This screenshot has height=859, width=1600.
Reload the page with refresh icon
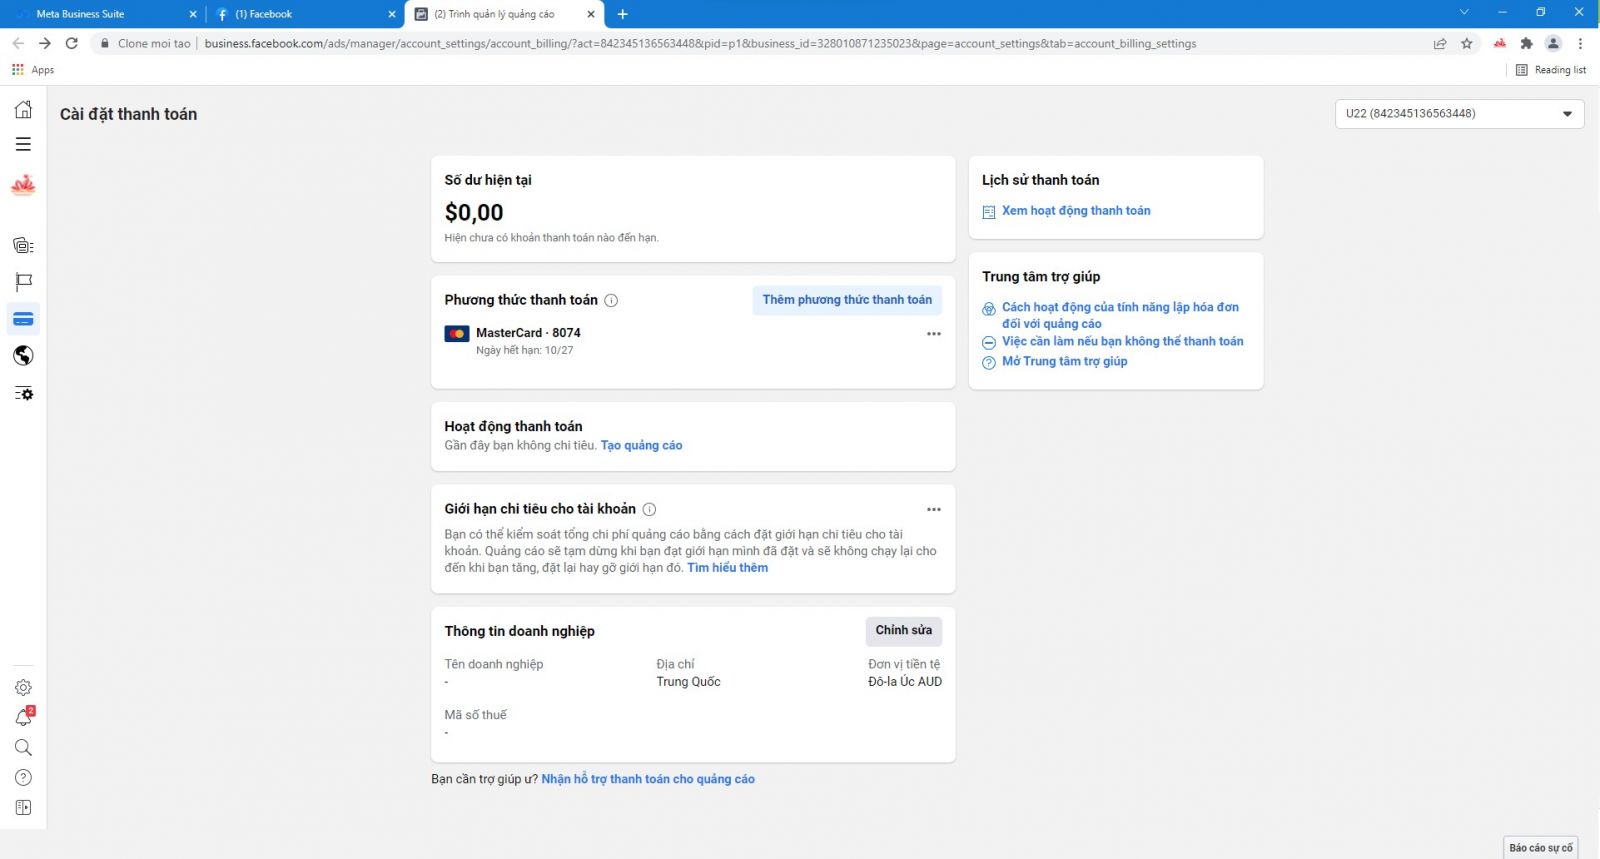pyautogui.click(x=72, y=43)
